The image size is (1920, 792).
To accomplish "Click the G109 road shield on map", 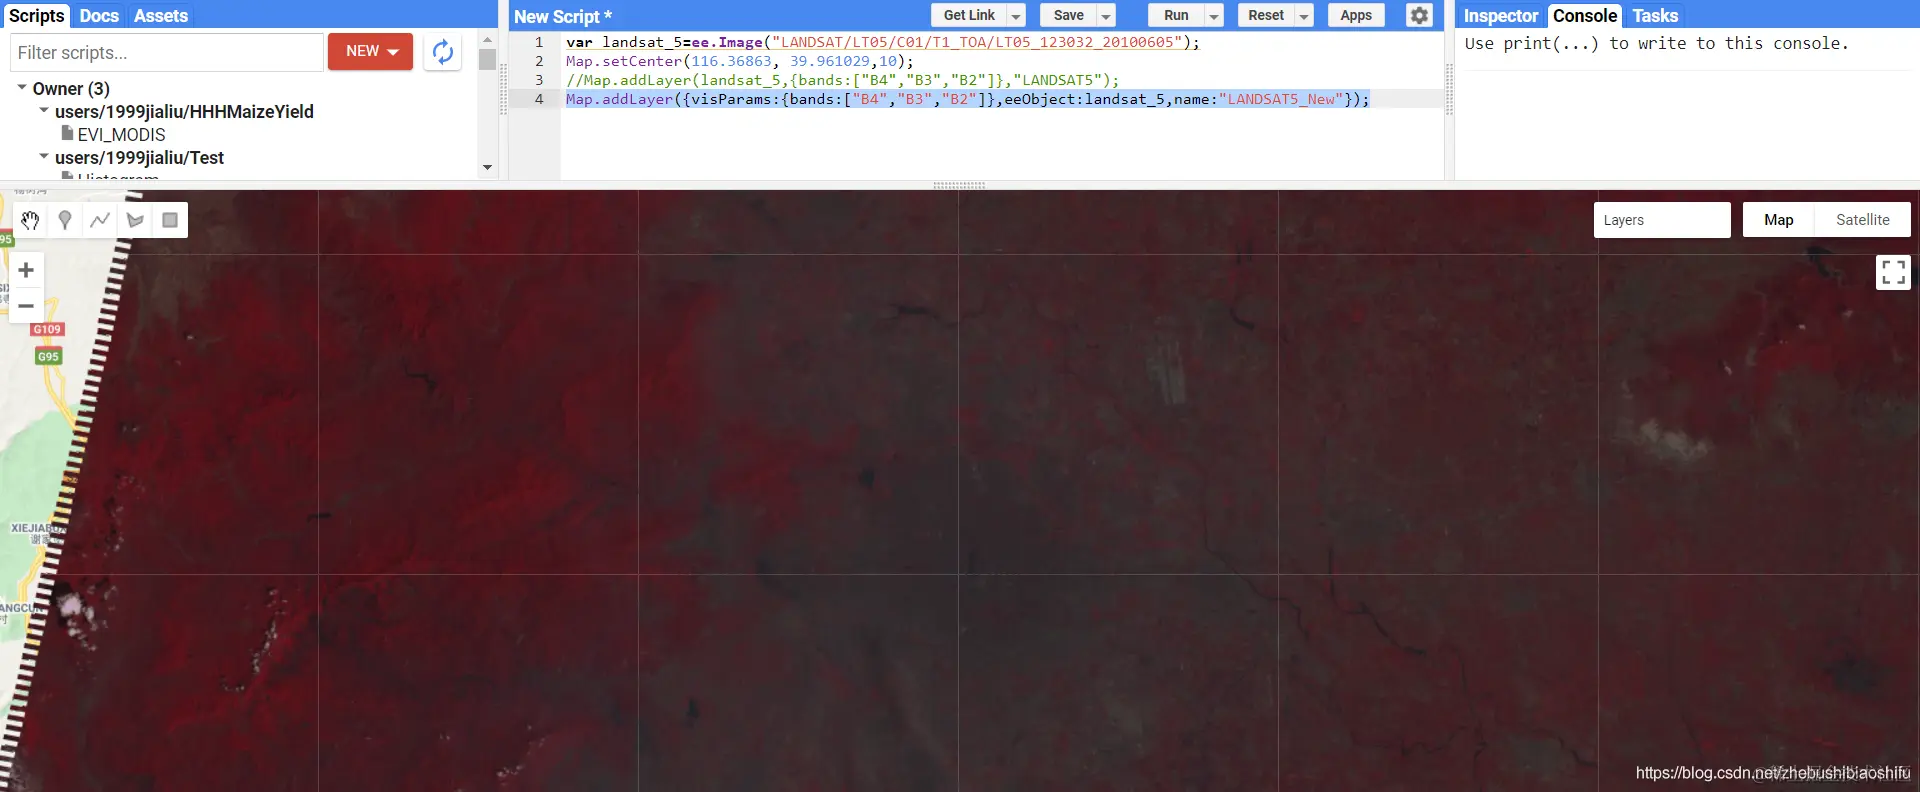I will pyautogui.click(x=47, y=329).
